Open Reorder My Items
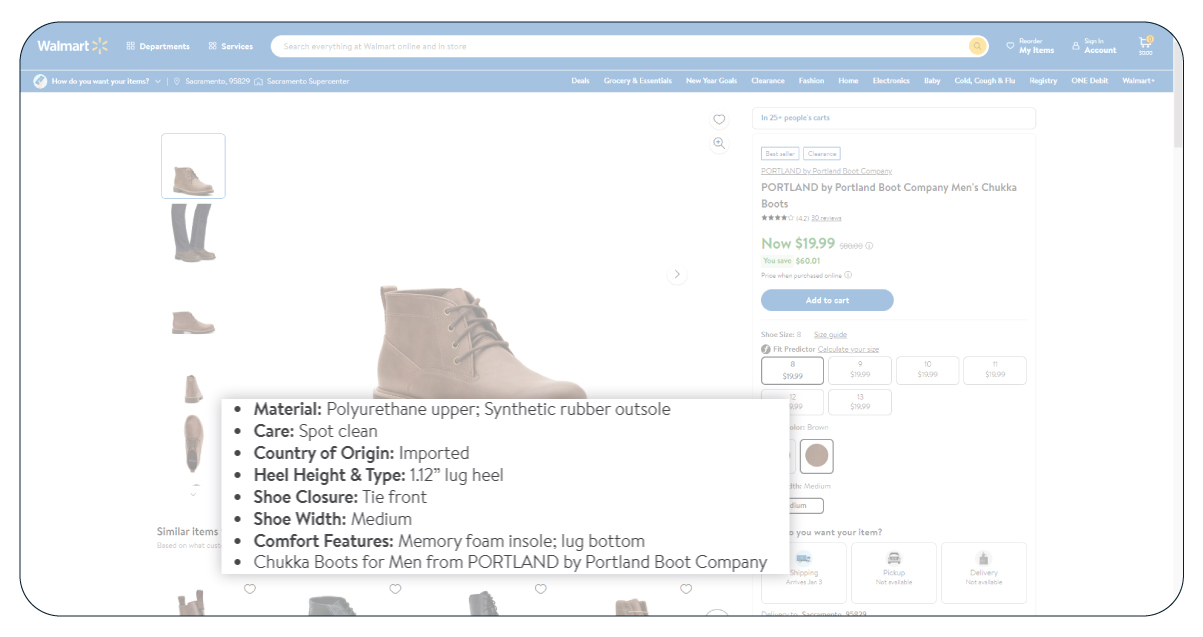This screenshot has height=637, width=1203. 1030,46
